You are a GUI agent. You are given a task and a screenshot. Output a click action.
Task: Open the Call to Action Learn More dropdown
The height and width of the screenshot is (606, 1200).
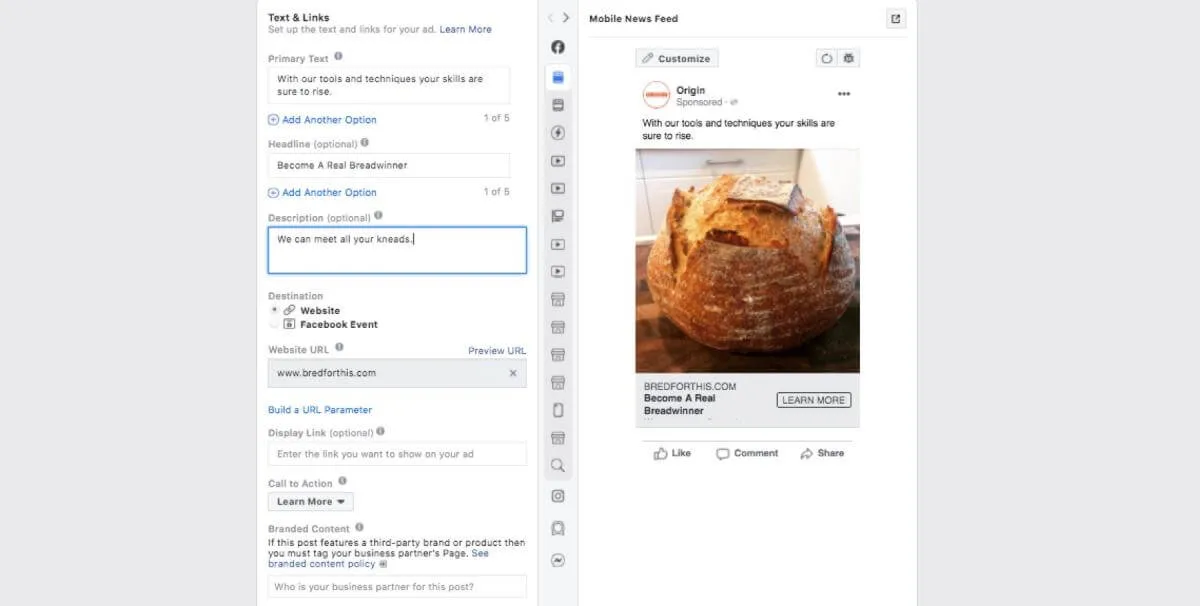(x=310, y=502)
